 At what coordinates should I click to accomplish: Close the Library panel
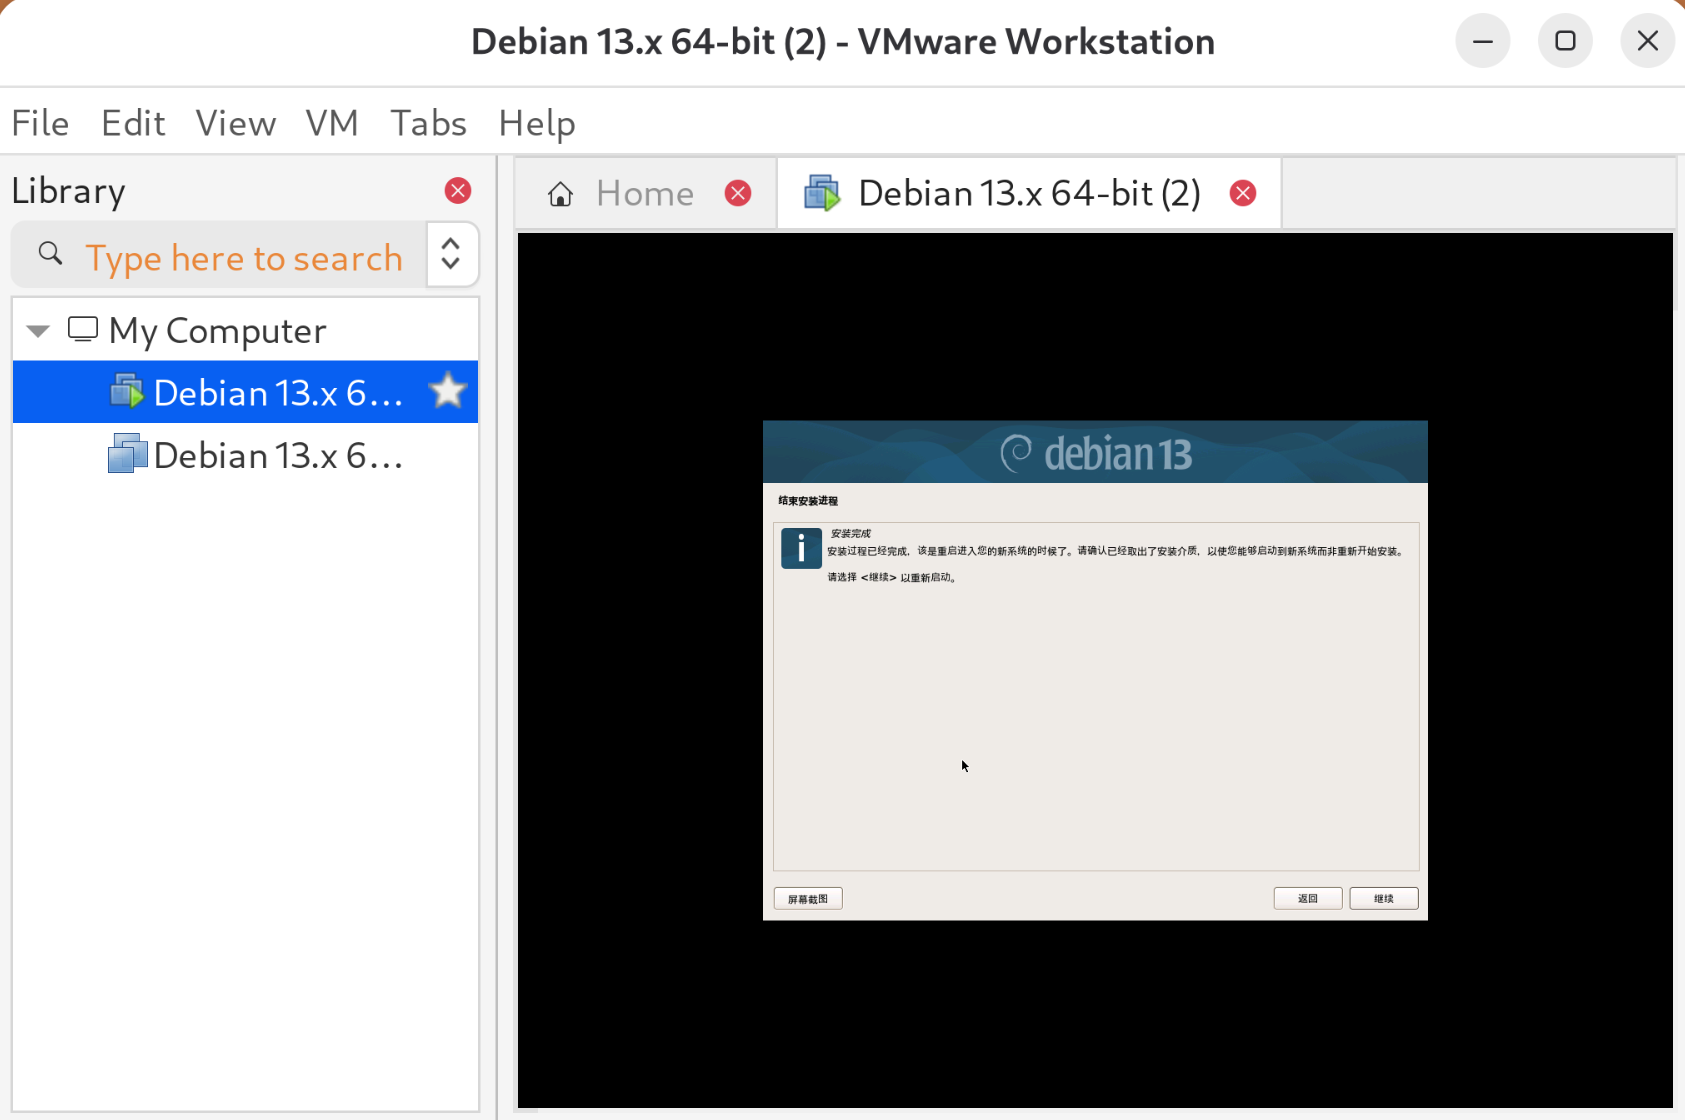click(x=458, y=191)
